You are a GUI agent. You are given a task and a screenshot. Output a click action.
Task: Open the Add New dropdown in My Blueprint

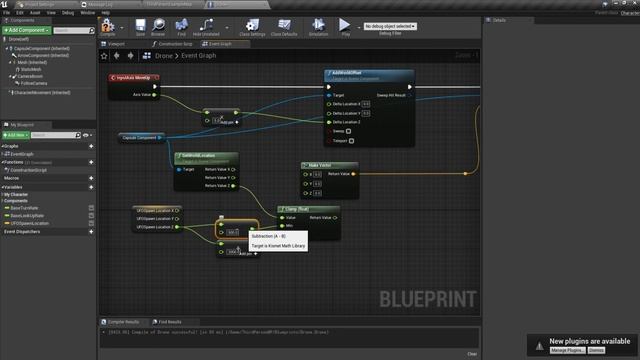click(16, 135)
